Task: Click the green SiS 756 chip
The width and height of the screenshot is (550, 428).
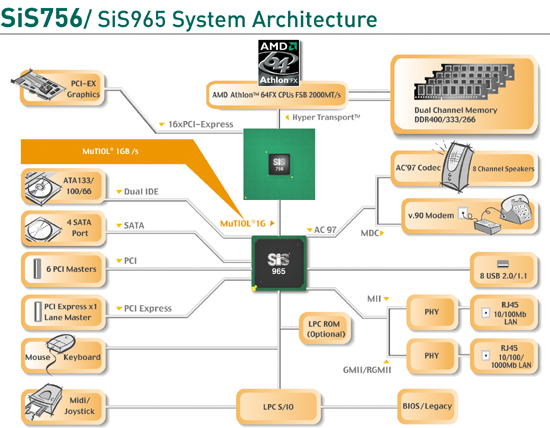Action: click(x=279, y=164)
